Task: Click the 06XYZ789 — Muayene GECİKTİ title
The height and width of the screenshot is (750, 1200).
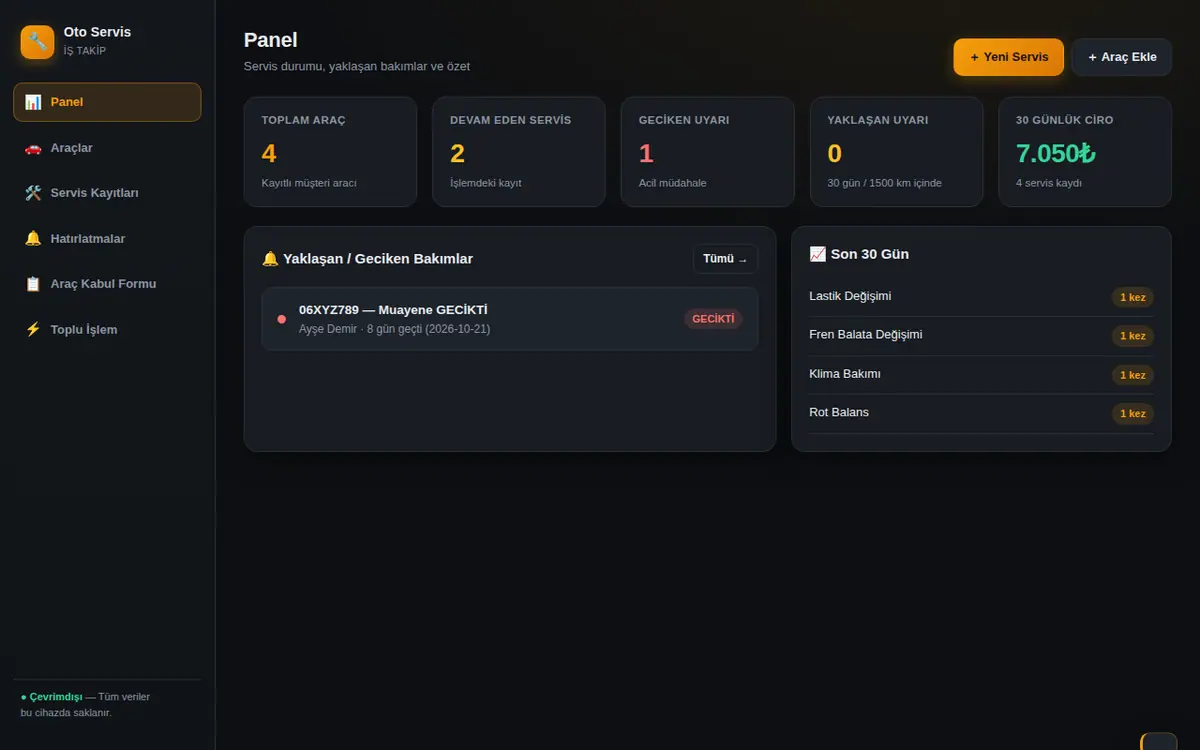Action: (393, 310)
